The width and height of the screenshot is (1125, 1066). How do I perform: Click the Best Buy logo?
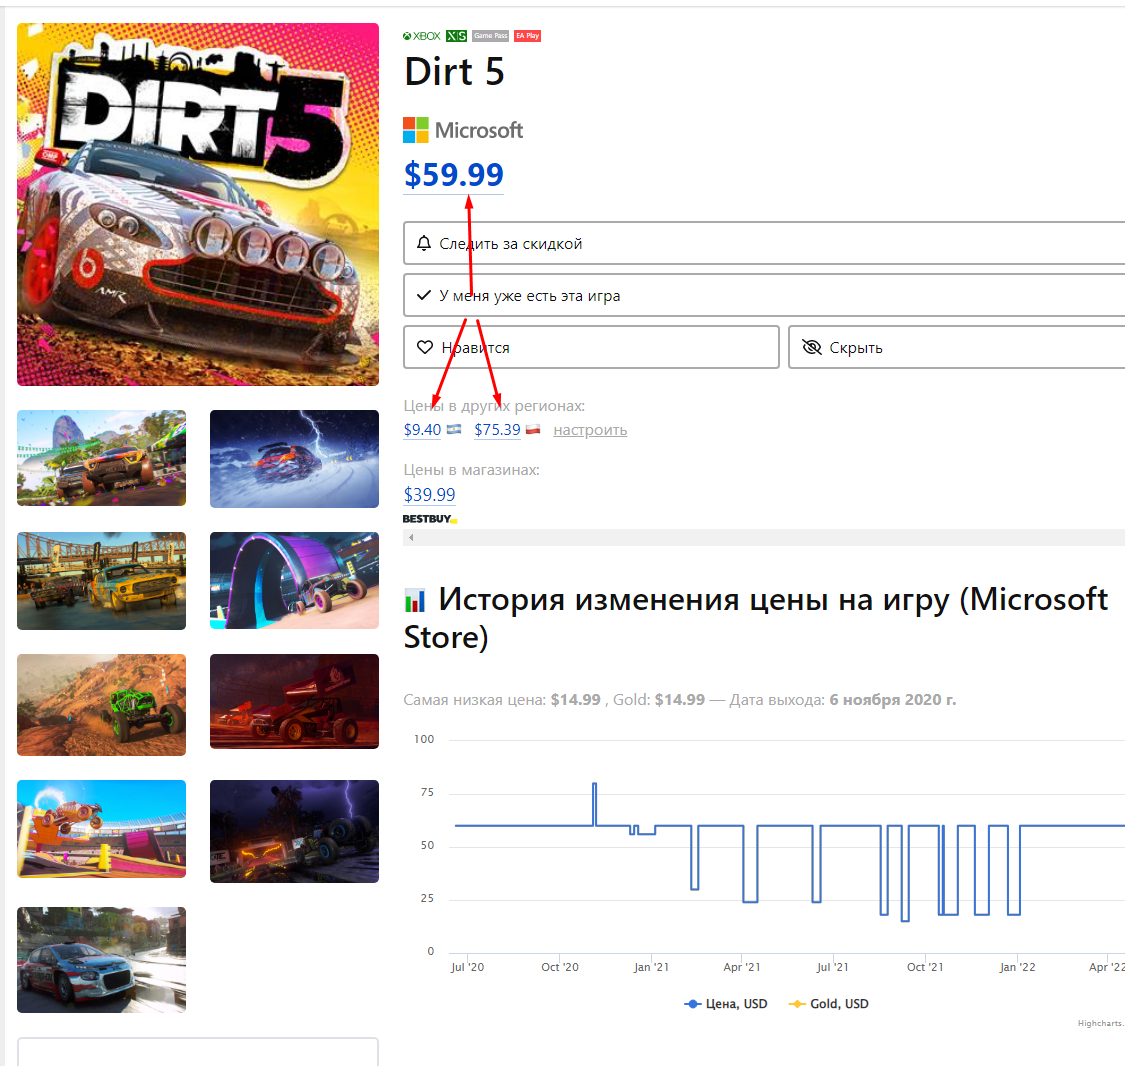pos(429,519)
